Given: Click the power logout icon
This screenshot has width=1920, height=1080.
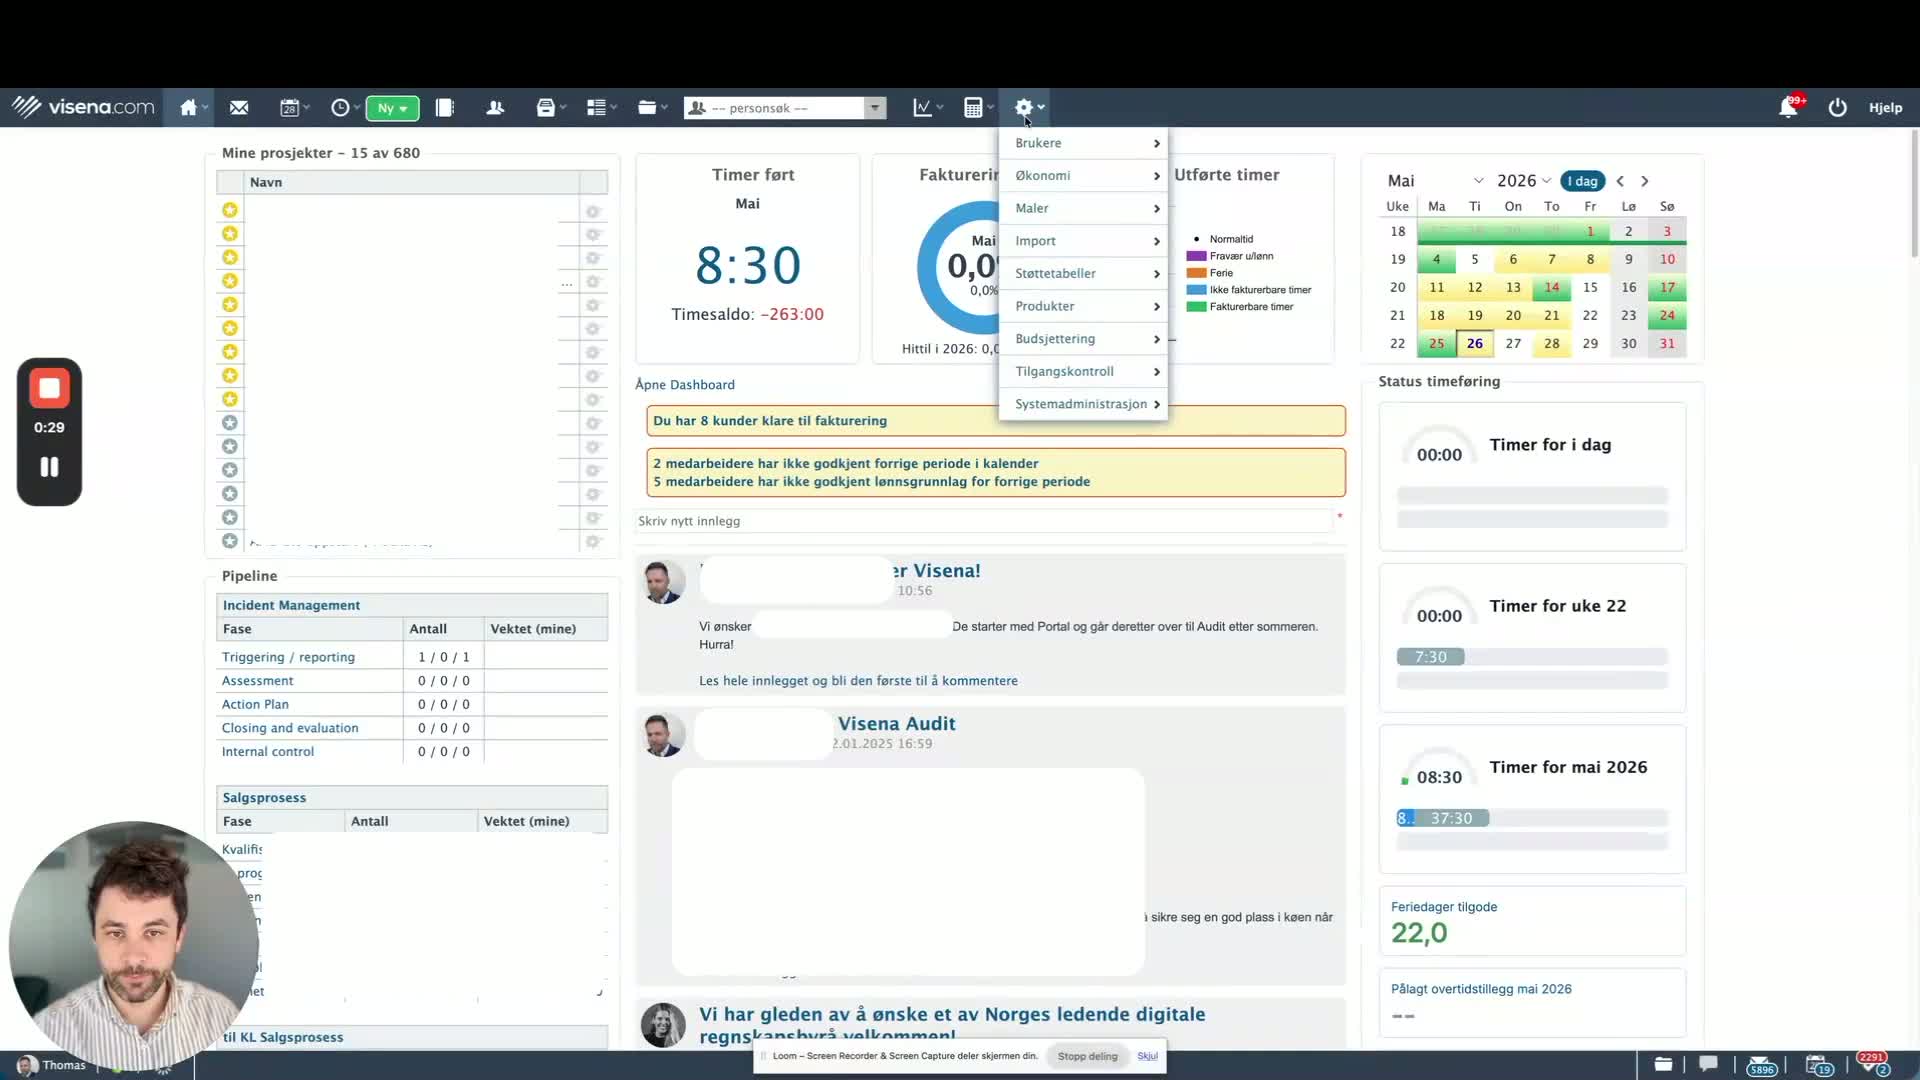Looking at the screenshot, I should 1838,108.
